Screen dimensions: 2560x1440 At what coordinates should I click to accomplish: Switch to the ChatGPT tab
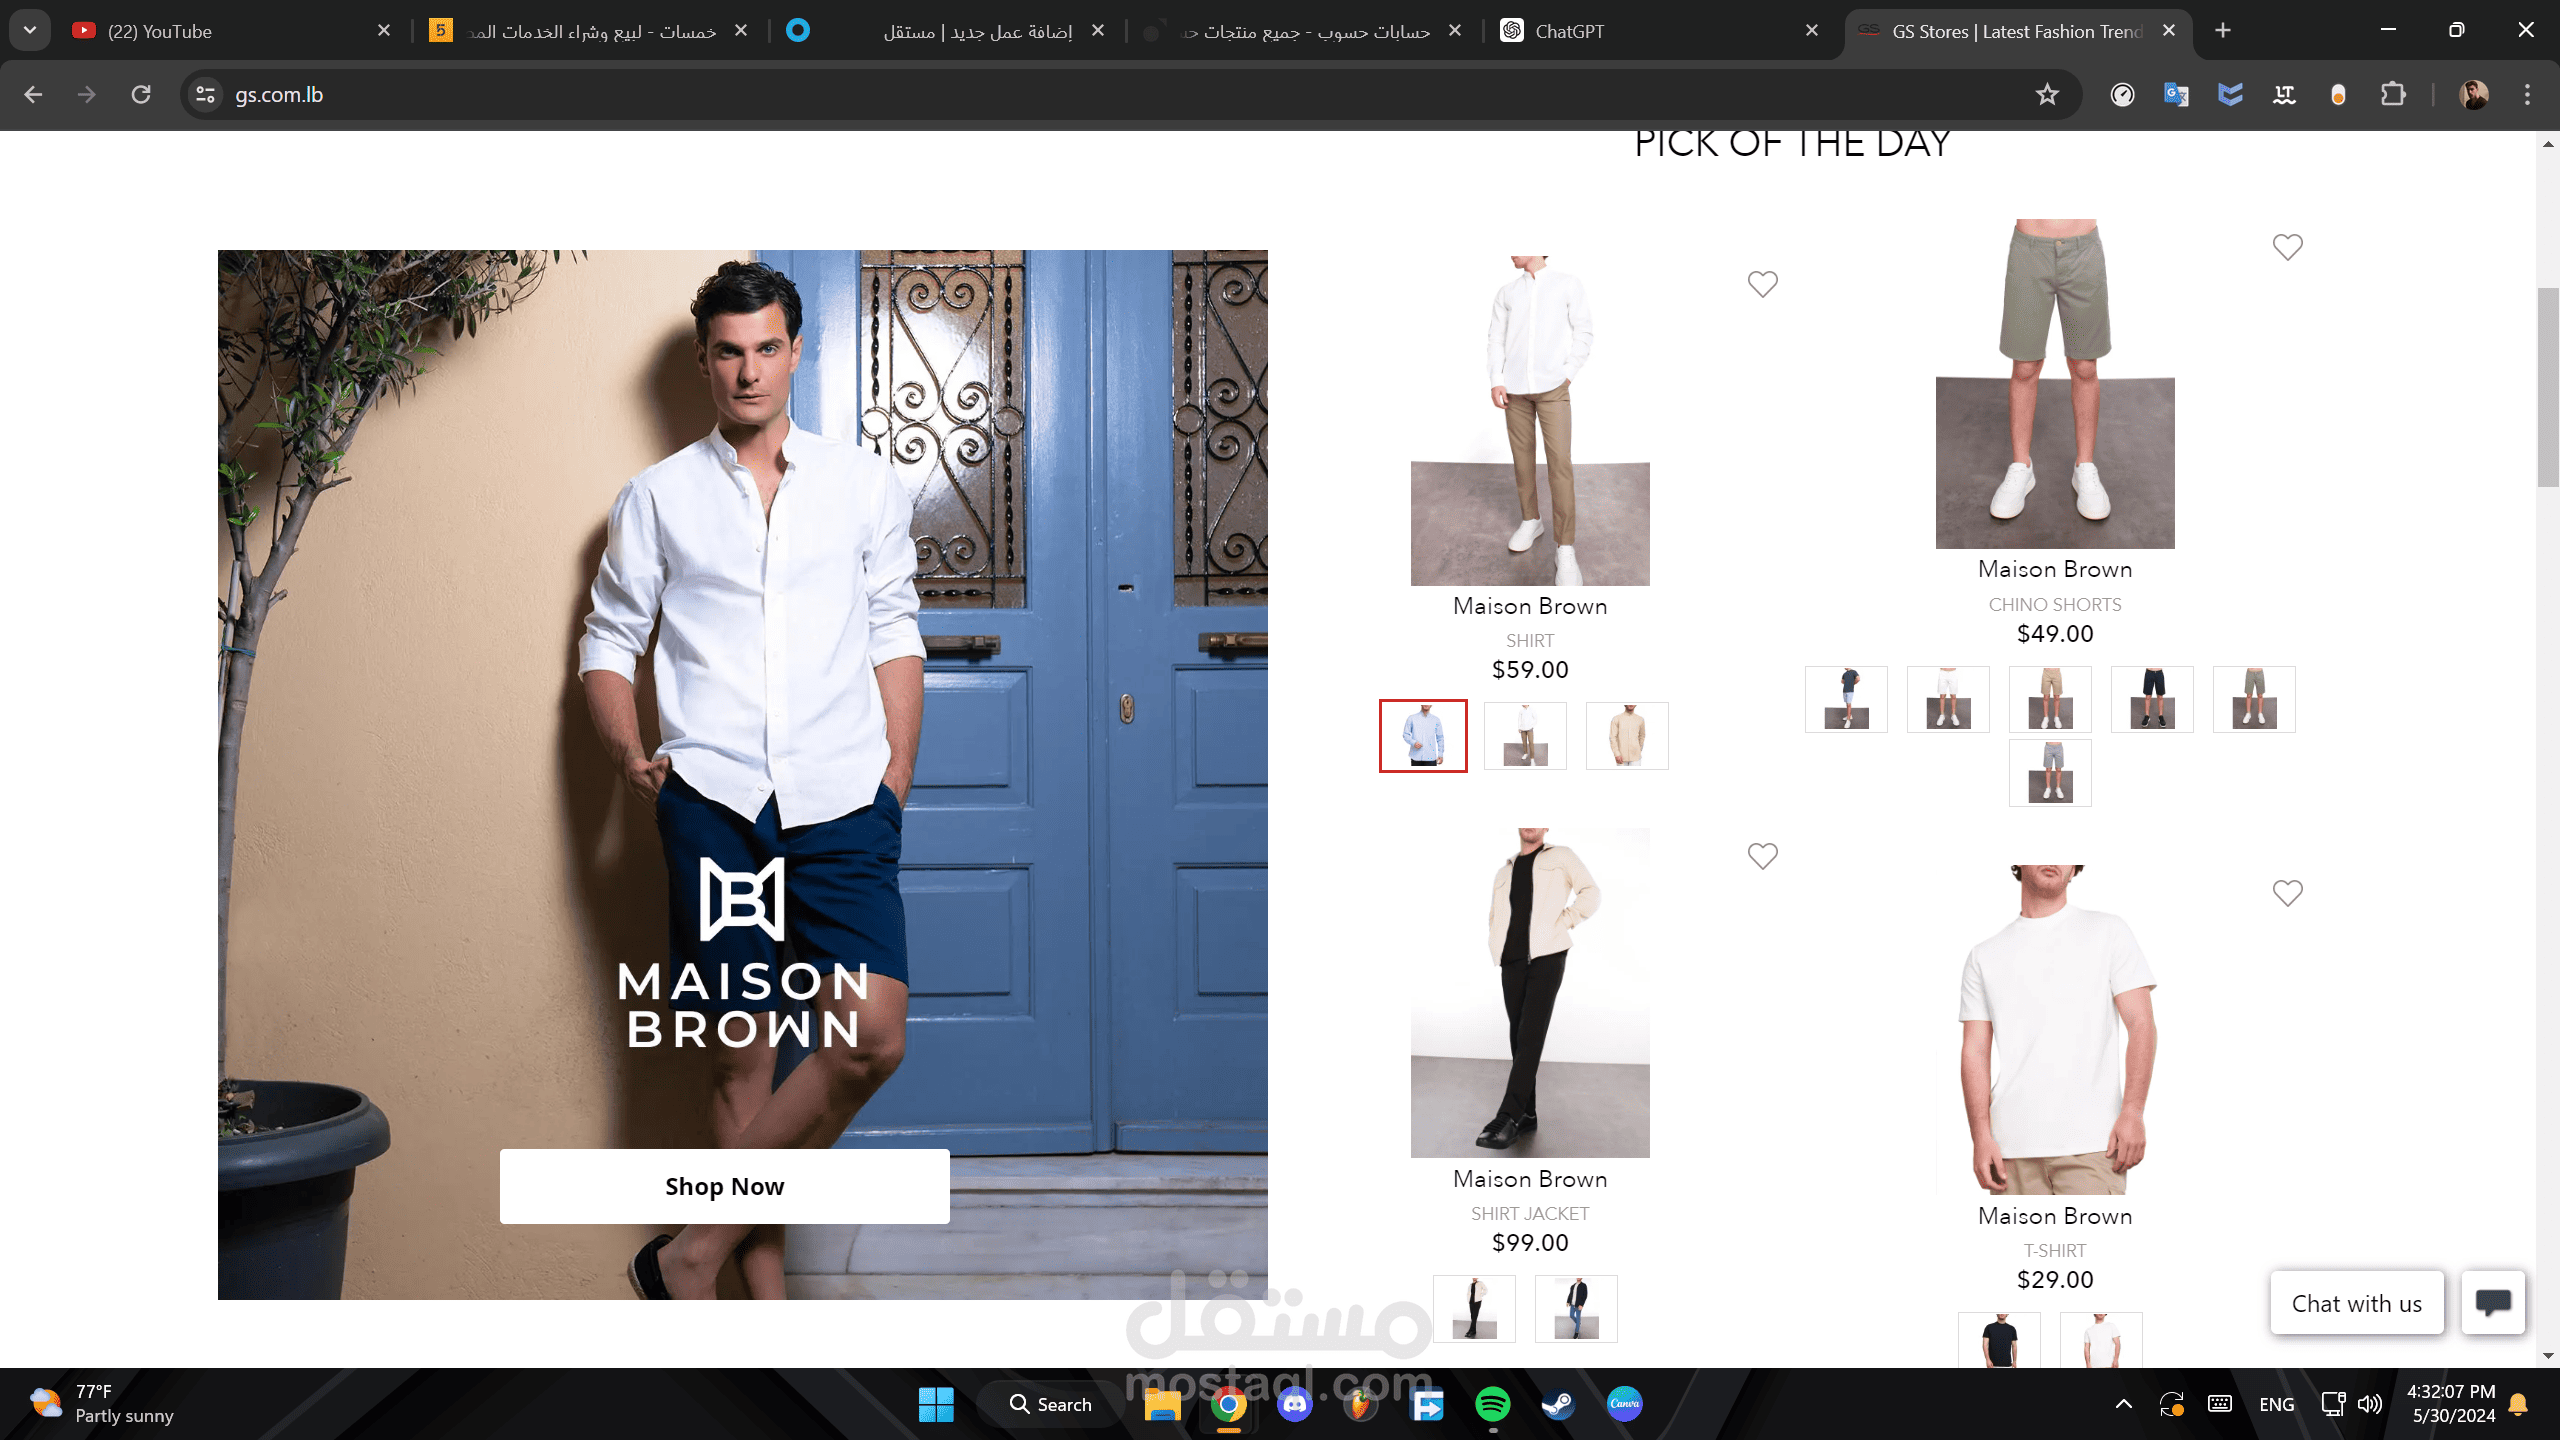(x=1660, y=31)
